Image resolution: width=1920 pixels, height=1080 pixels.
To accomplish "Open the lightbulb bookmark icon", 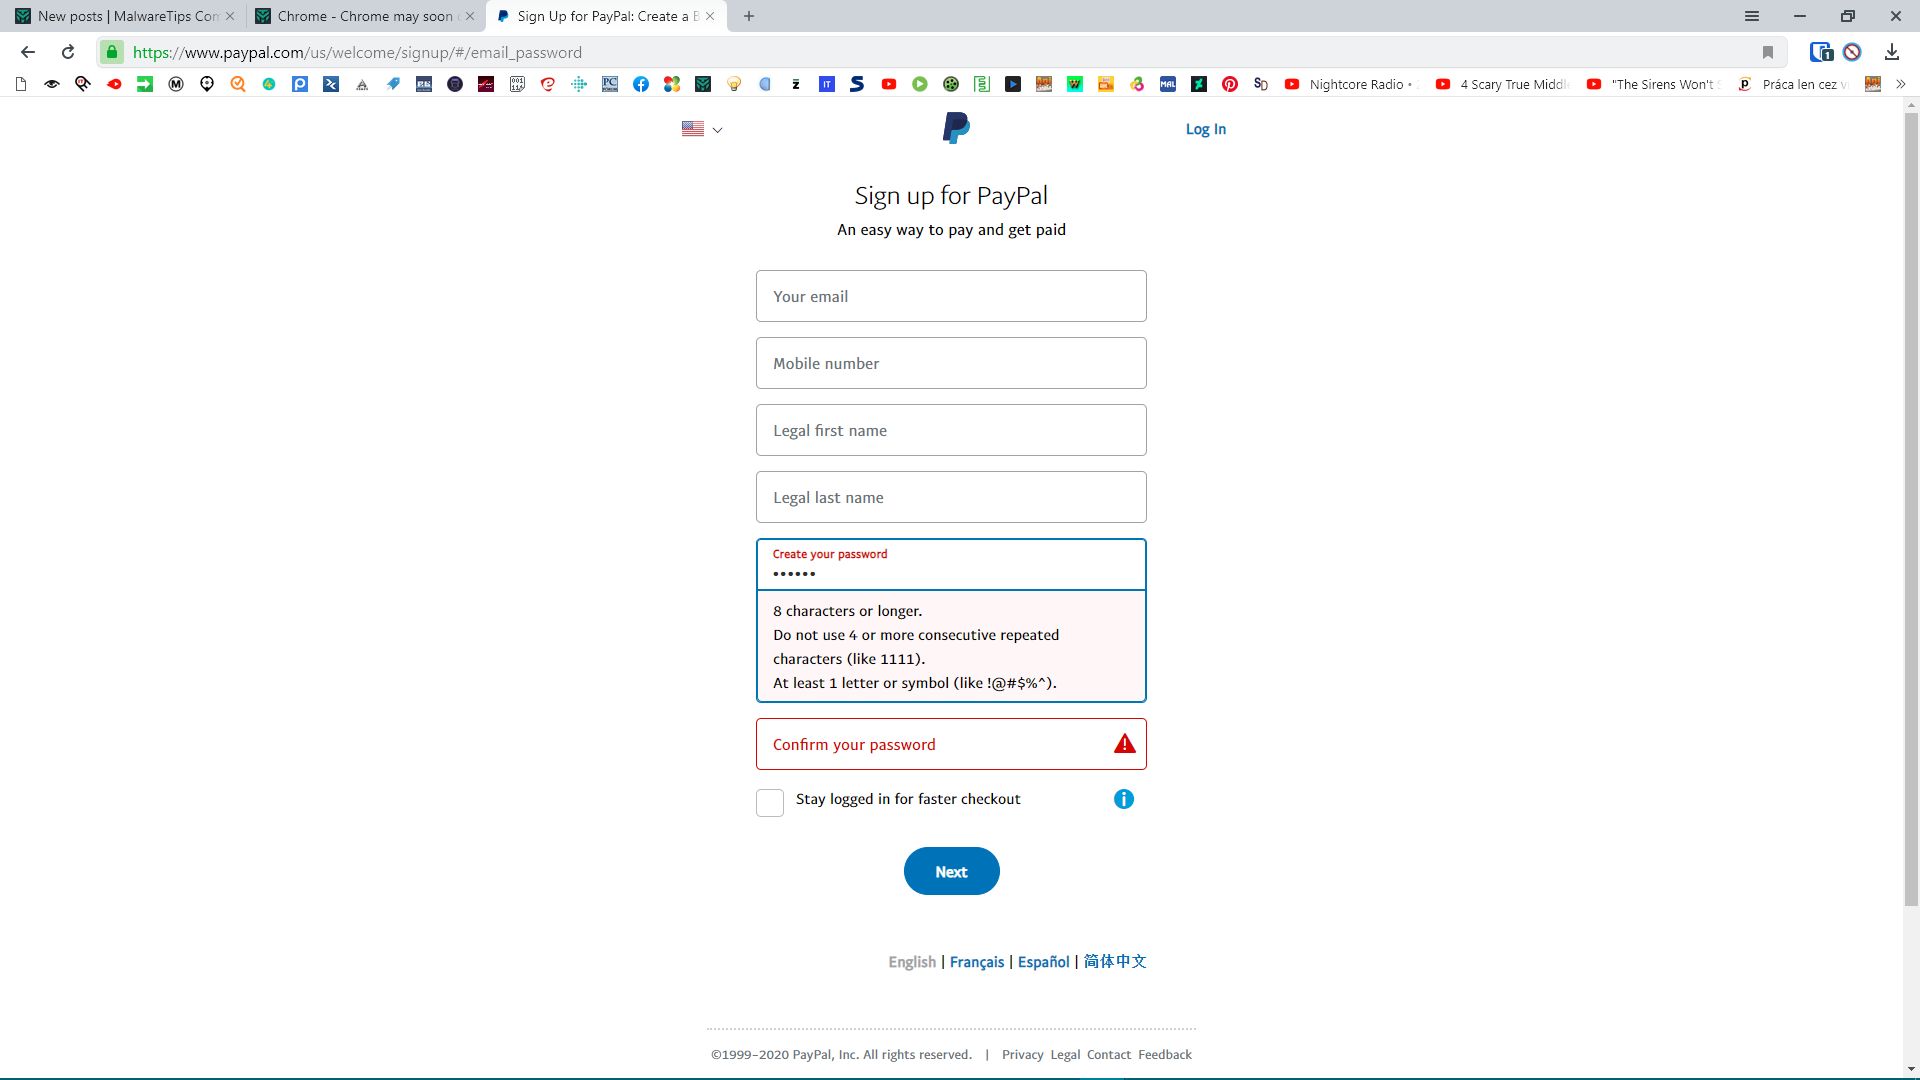I will tap(734, 85).
